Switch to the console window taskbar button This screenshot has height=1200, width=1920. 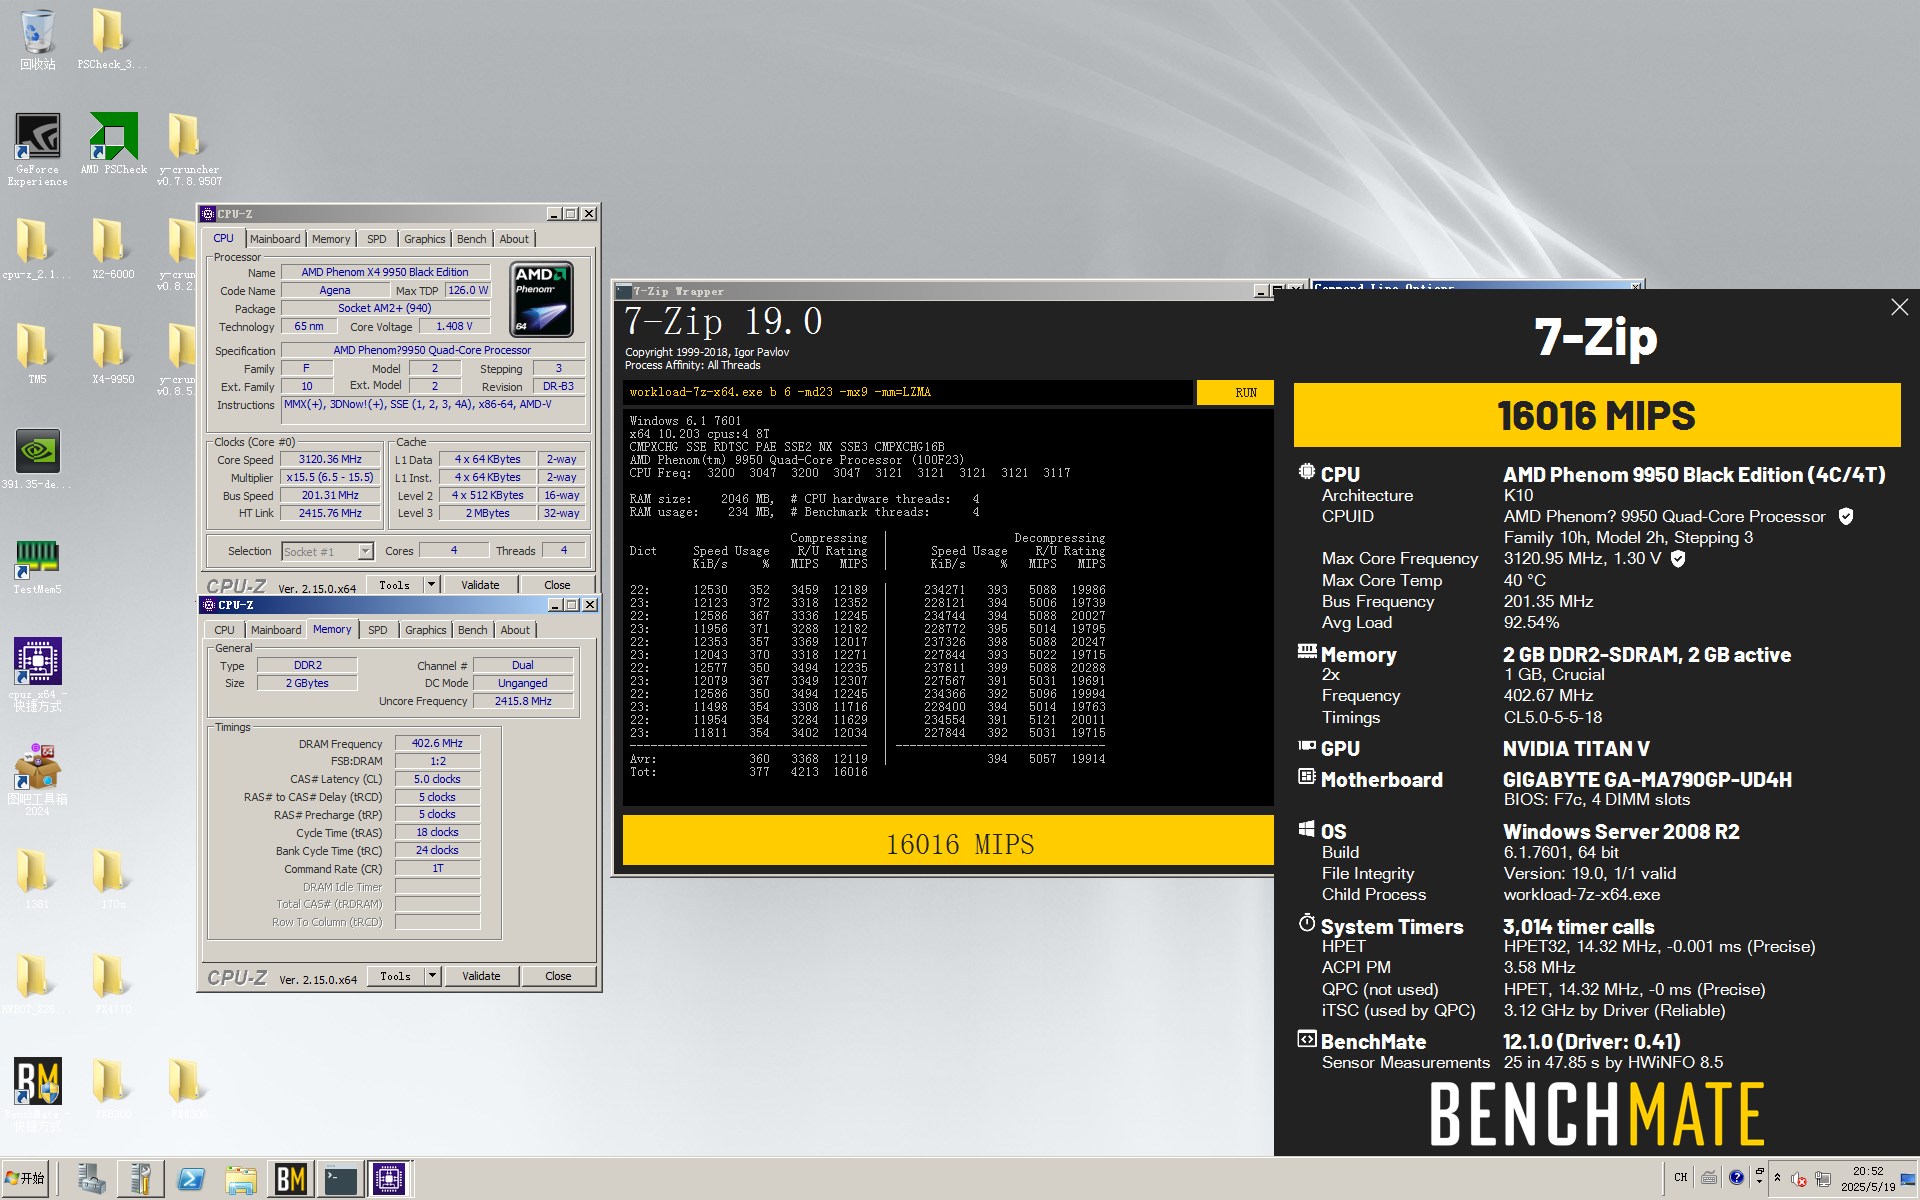[340, 1179]
